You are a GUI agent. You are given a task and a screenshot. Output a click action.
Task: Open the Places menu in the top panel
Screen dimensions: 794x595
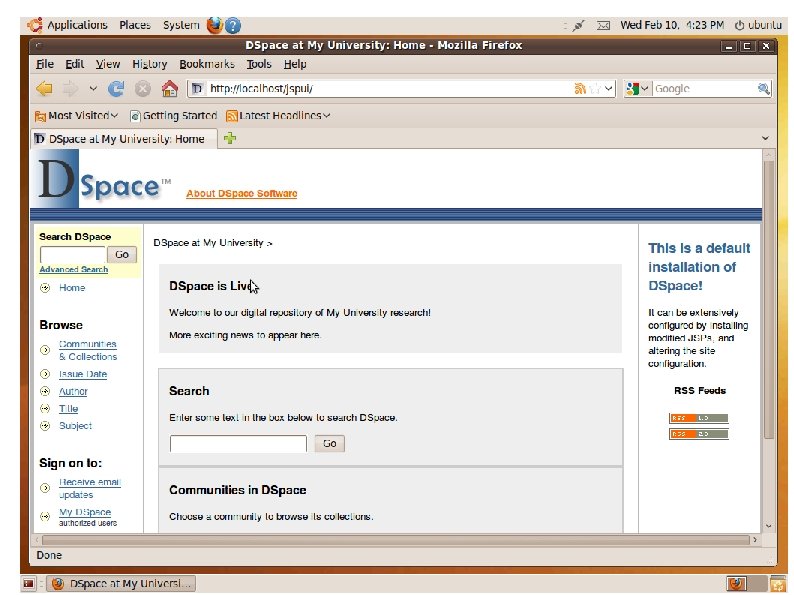pyautogui.click(x=135, y=25)
